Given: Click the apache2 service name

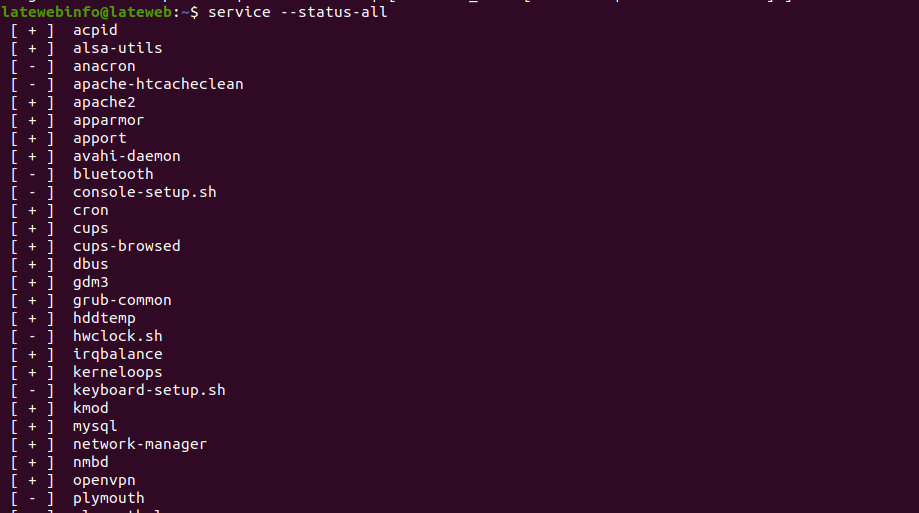Looking at the screenshot, I should 104,102.
